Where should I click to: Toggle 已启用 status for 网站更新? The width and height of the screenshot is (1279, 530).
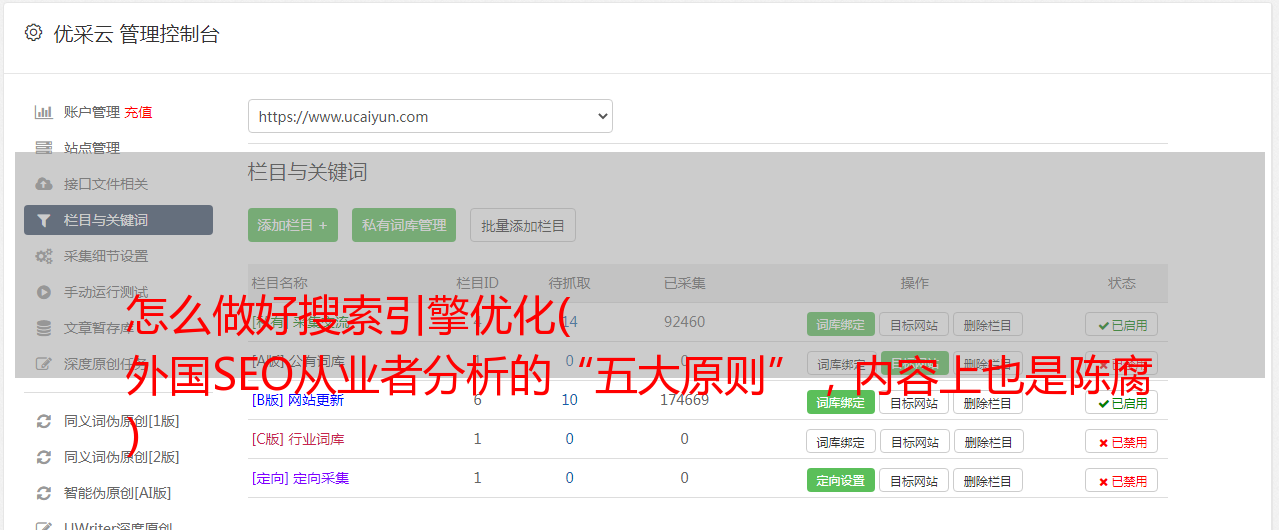click(1122, 402)
